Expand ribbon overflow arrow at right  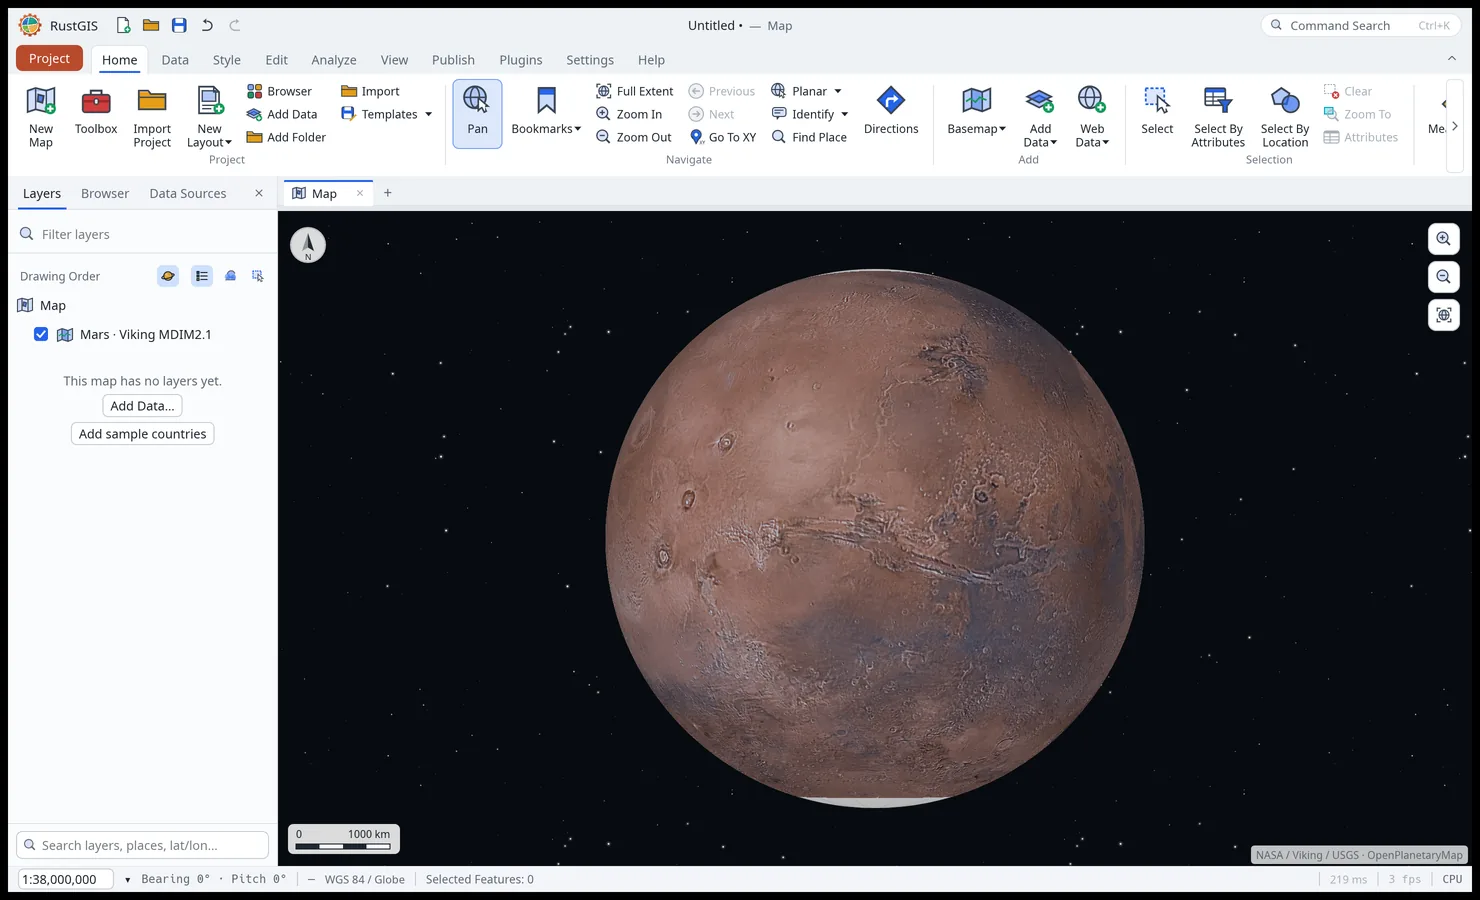[1455, 126]
